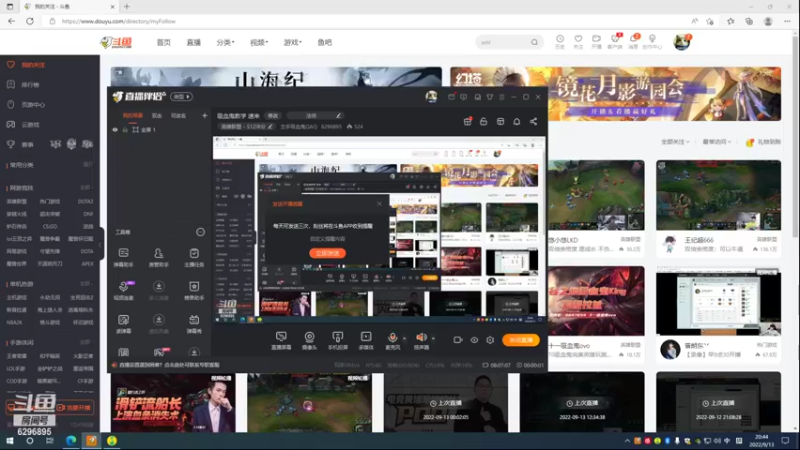
Task: Click the video record icon beside the preview eye
Action: pos(458,340)
